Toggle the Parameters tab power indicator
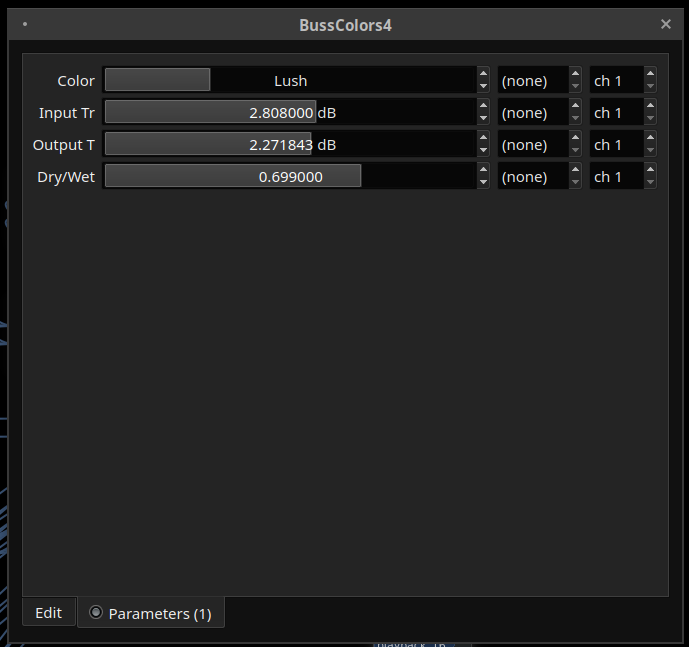Image resolution: width=689 pixels, height=647 pixels. (96, 613)
